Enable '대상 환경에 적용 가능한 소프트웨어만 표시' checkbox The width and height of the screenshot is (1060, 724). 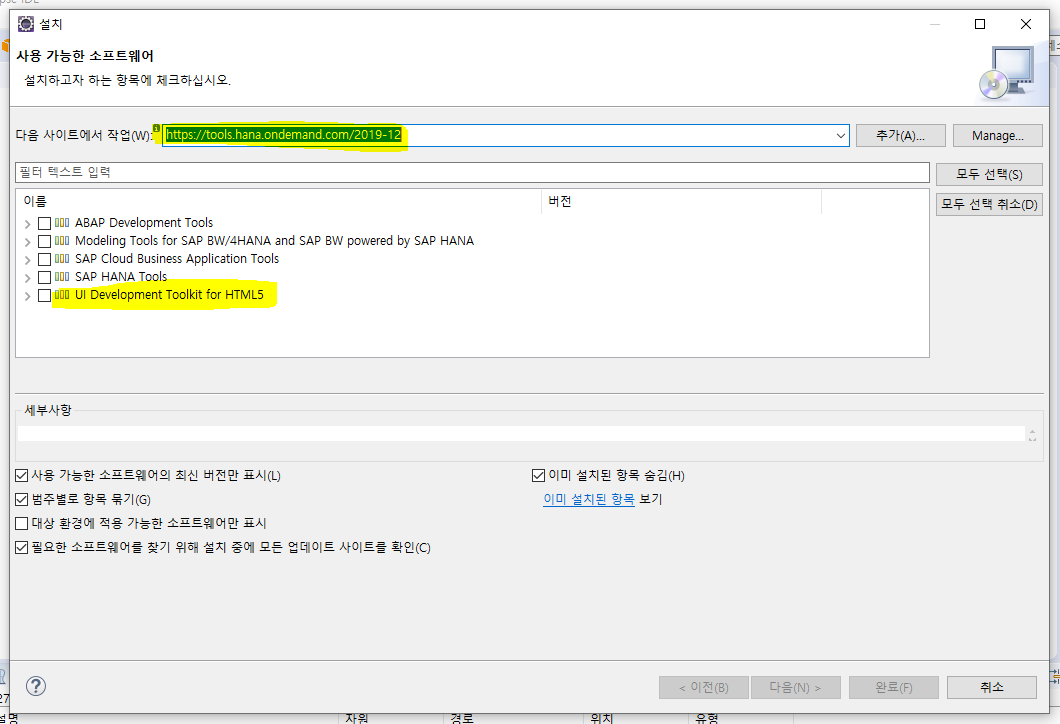22,523
